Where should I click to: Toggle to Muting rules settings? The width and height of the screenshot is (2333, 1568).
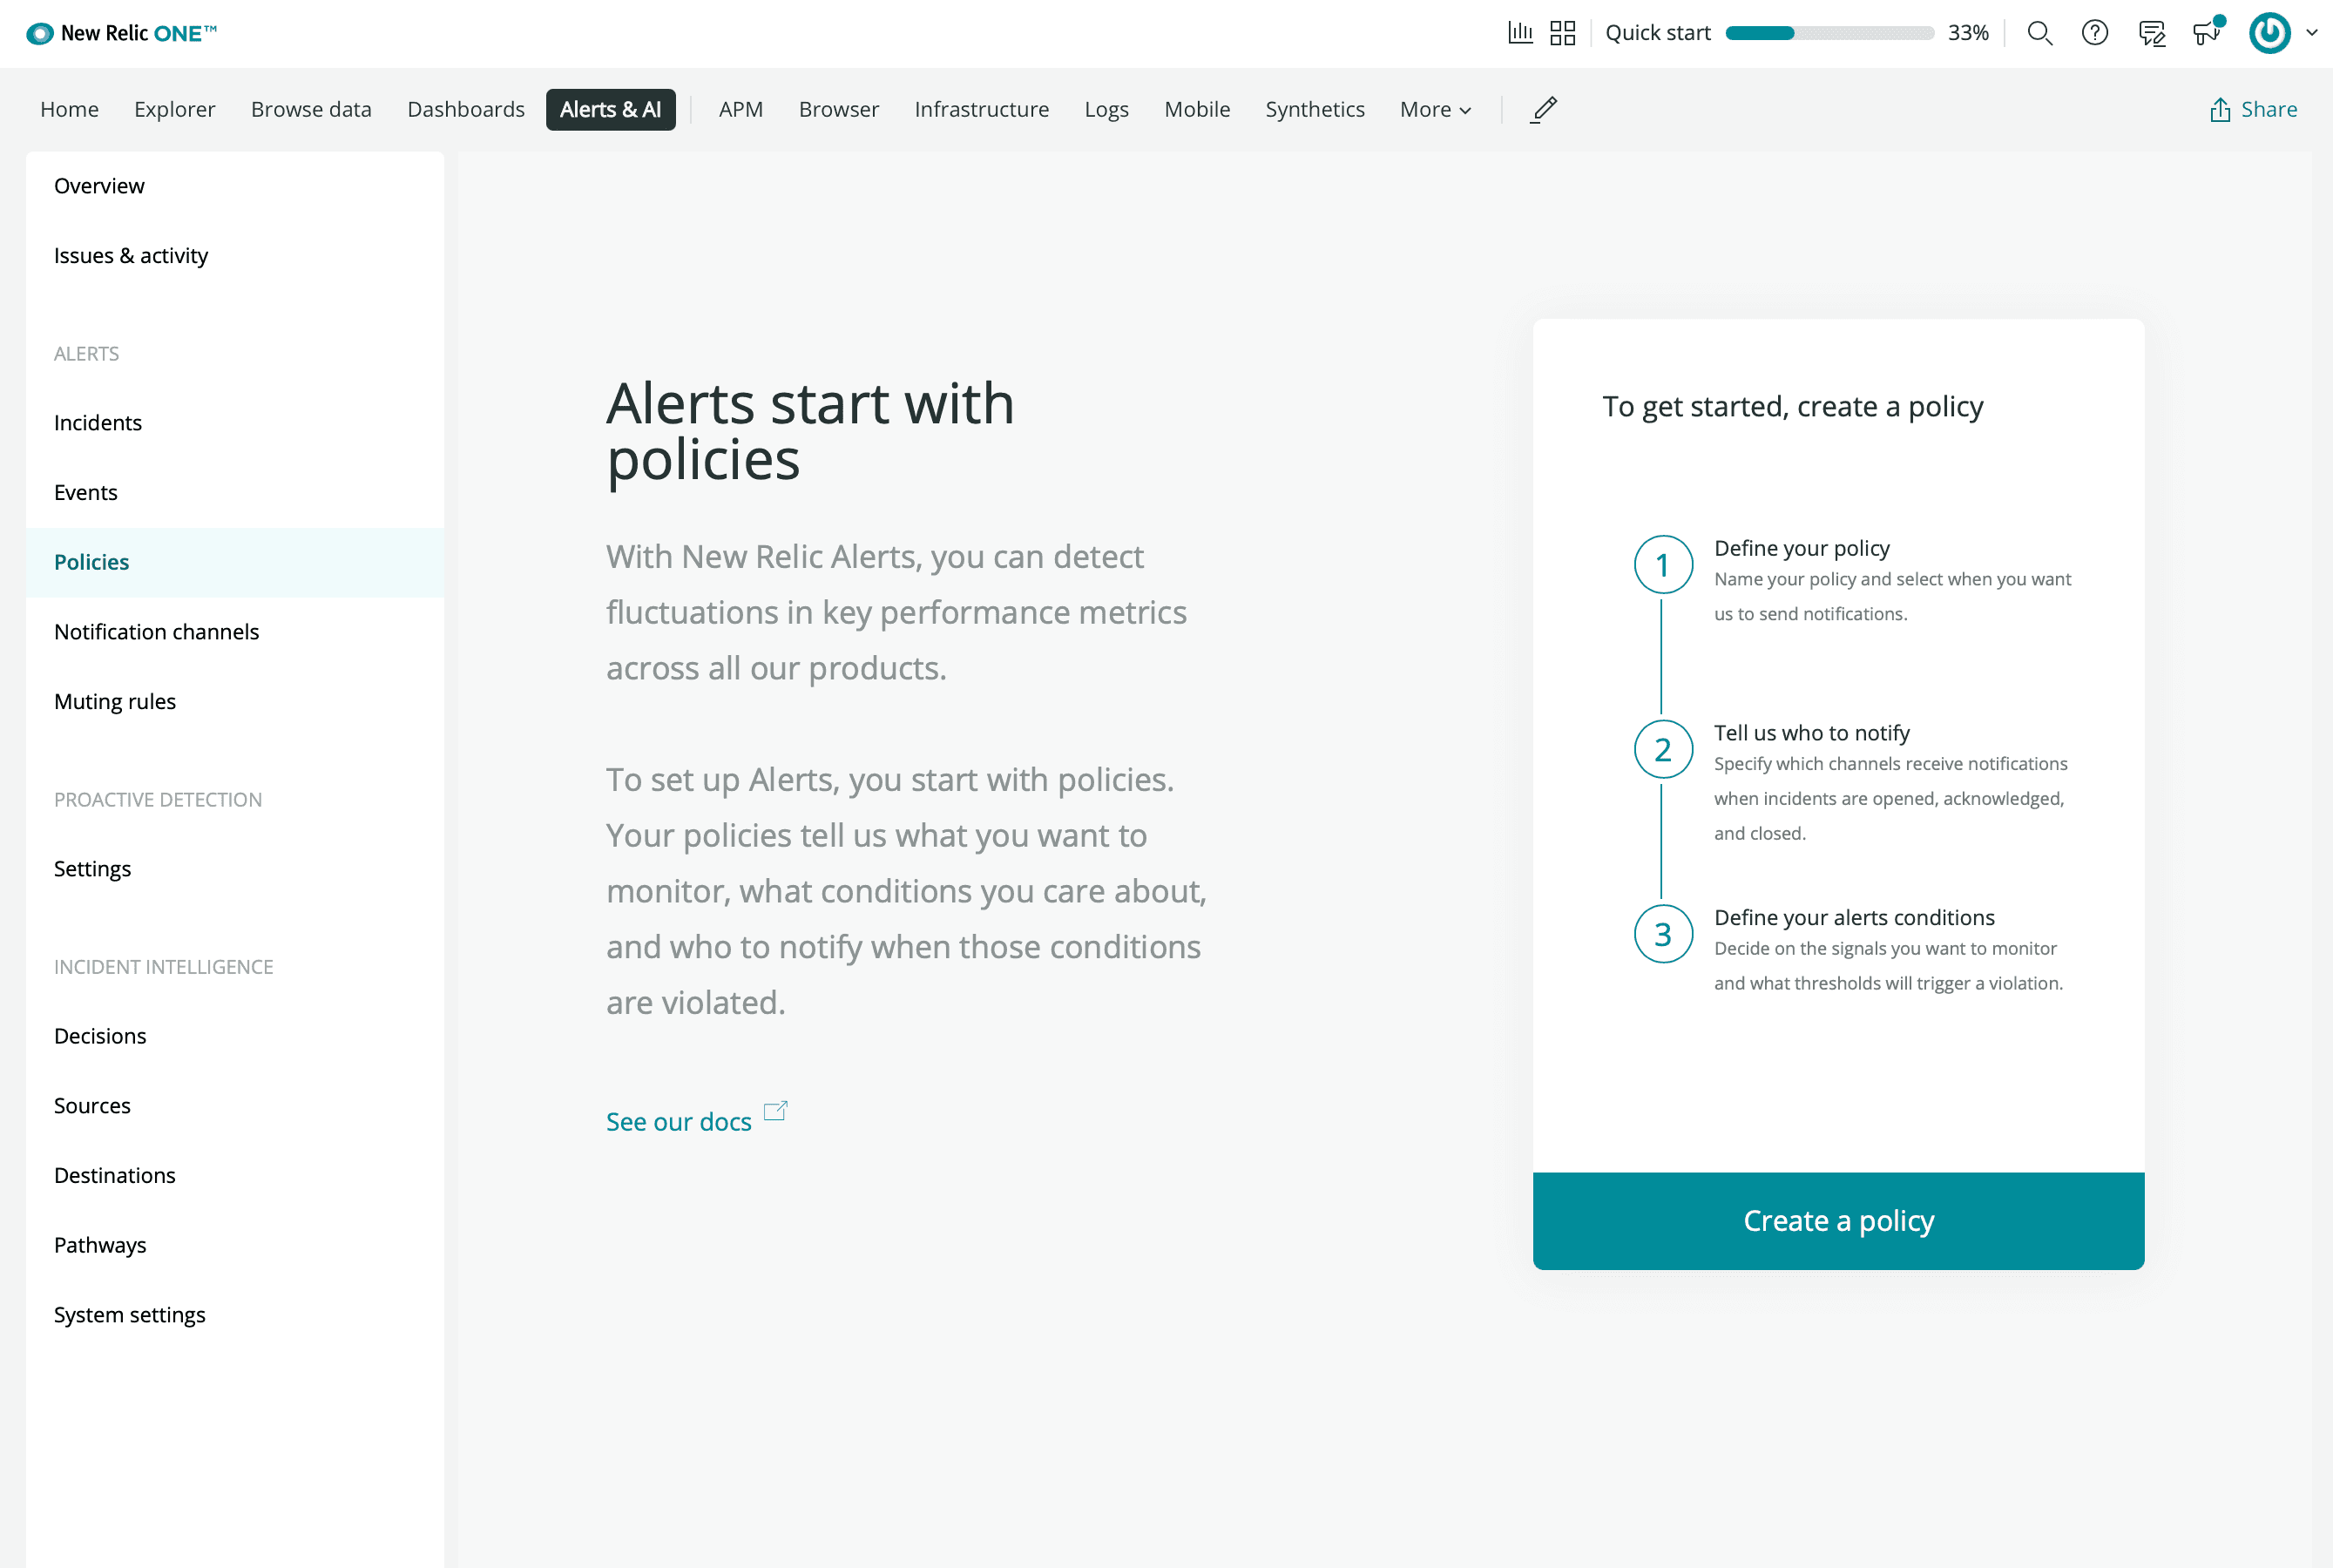(114, 700)
